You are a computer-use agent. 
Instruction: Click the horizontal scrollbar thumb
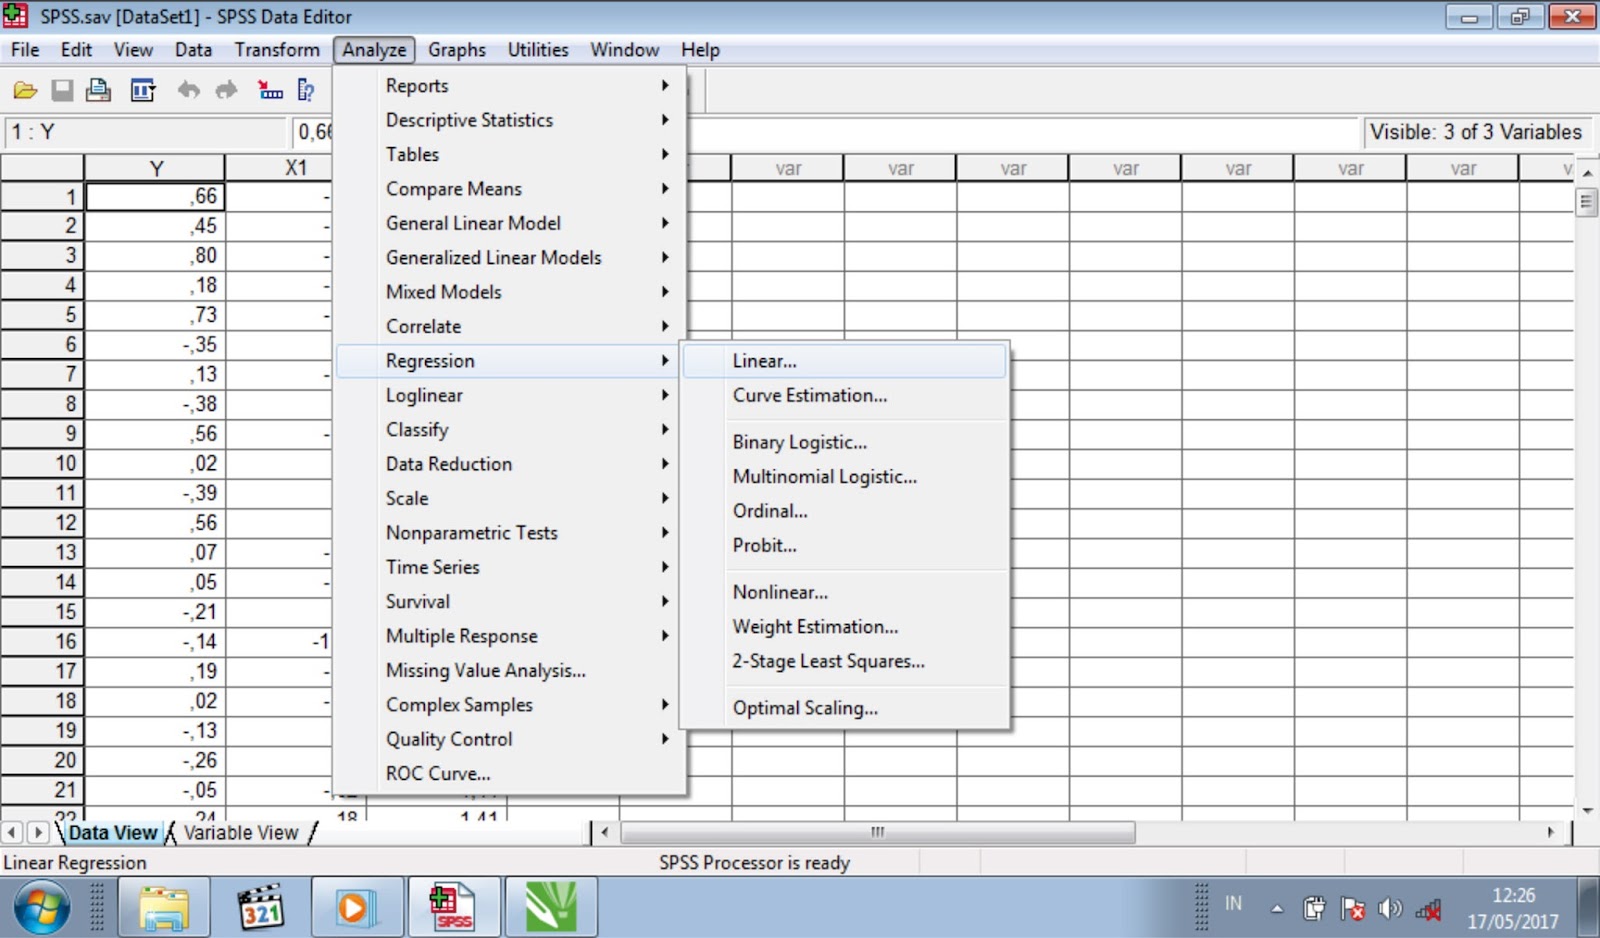point(878,832)
